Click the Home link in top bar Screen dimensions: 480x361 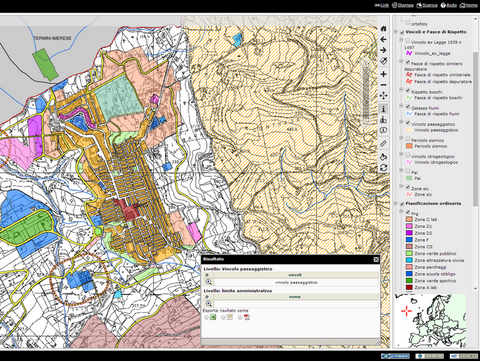(468, 5)
